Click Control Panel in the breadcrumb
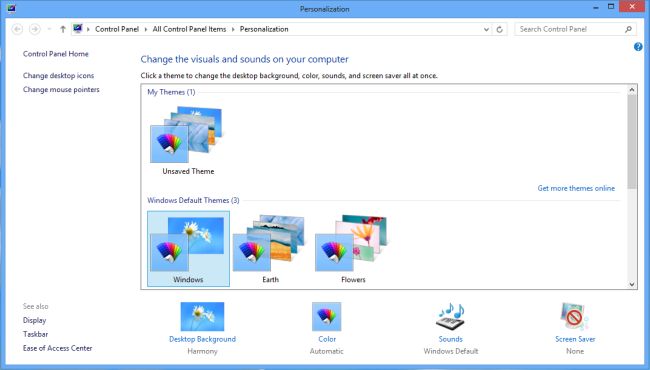The image size is (650, 370). (117, 29)
